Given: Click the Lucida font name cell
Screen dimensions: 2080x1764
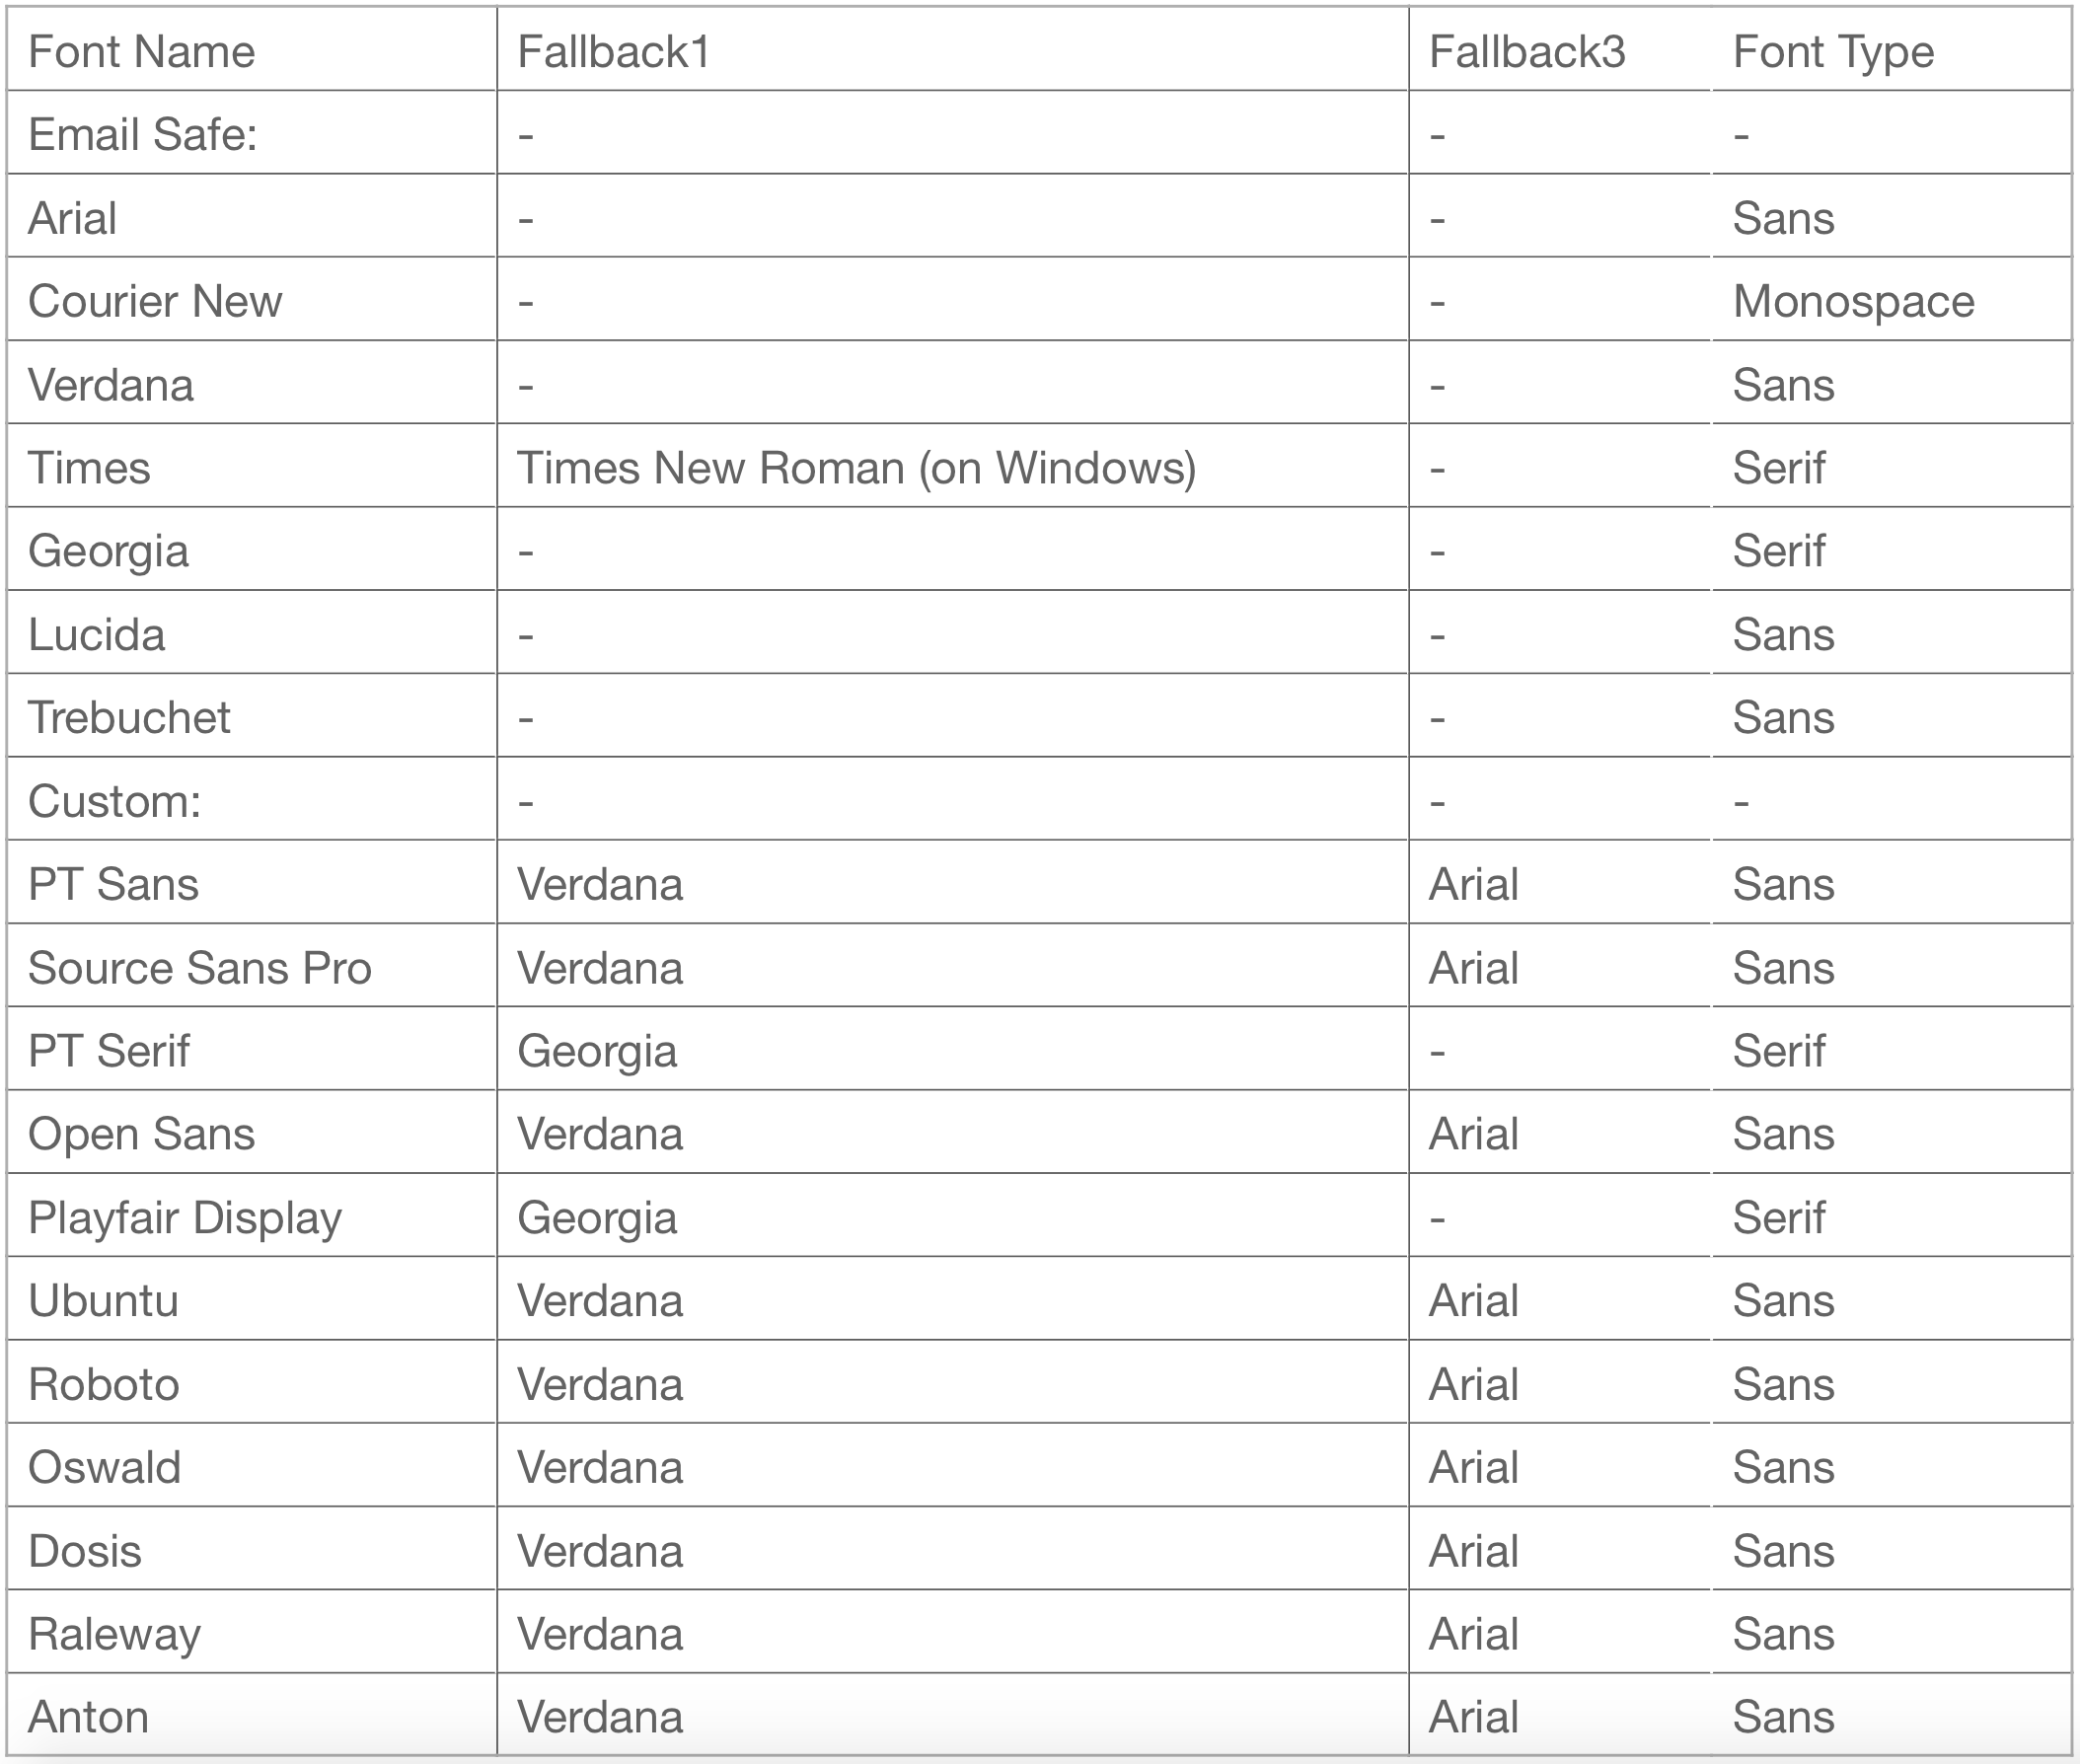Looking at the screenshot, I should pos(97,634).
